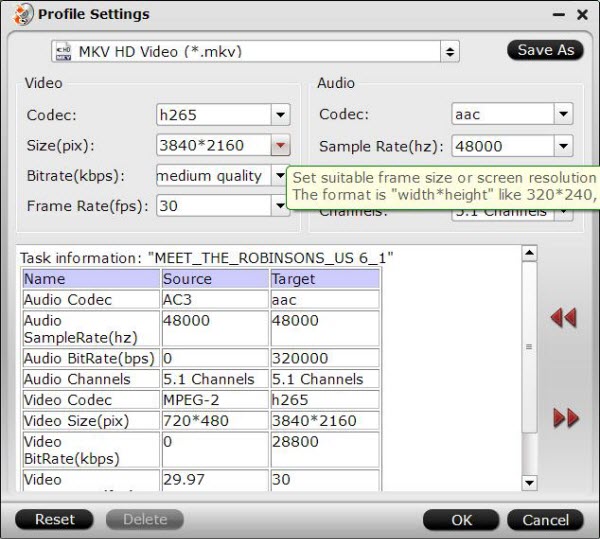The image size is (600, 539).
Task: Click the MKV file format icon
Action: tap(64, 52)
